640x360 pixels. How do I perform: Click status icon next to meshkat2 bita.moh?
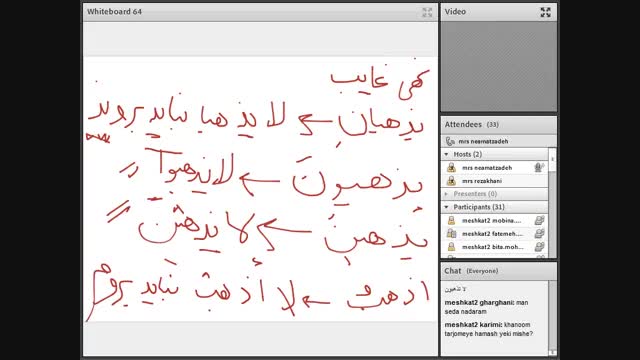tap(539, 247)
